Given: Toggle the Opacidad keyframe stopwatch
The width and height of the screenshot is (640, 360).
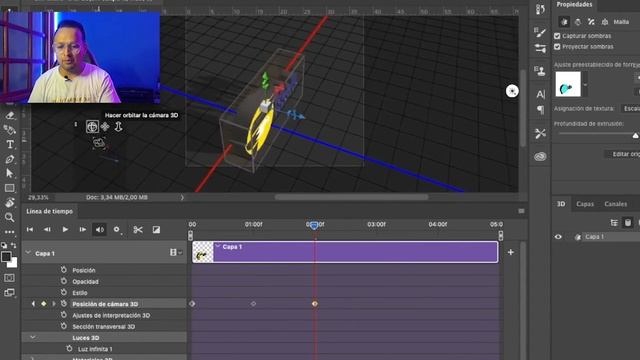Looking at the screenshot, I should click(64, 281).
